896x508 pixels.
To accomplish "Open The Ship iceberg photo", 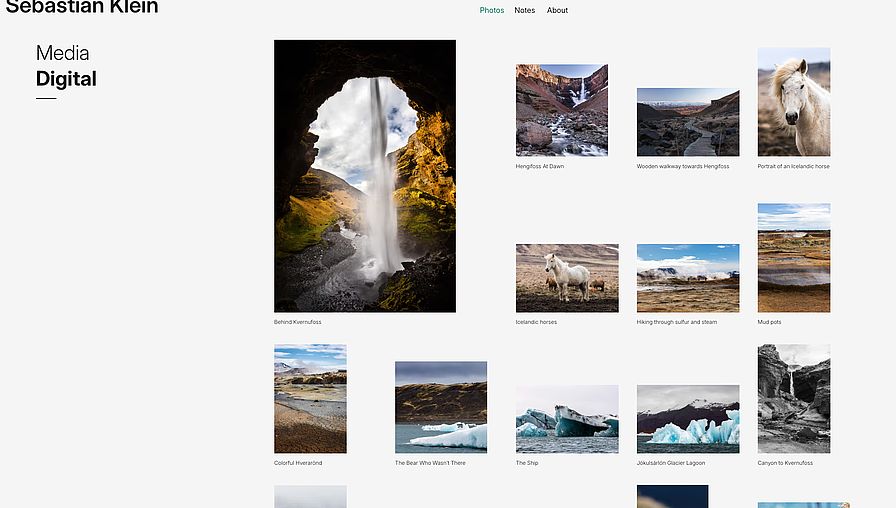I will [x=567, y=419].
